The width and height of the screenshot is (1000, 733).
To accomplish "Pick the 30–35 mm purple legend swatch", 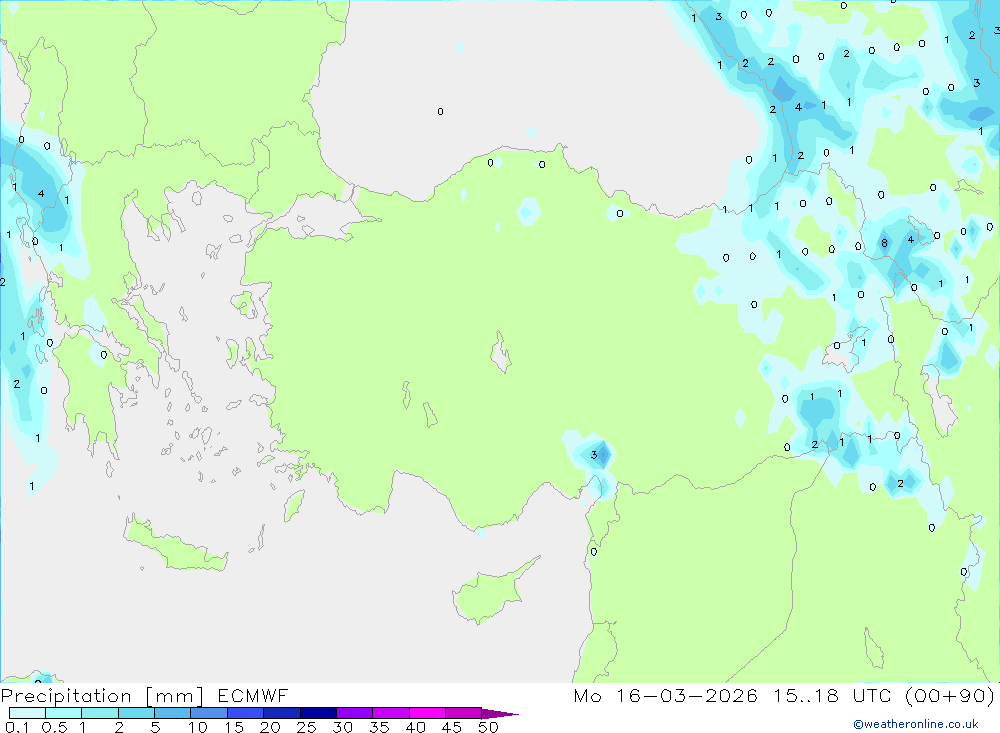I will pyautogui.click(x=354, y=713).
